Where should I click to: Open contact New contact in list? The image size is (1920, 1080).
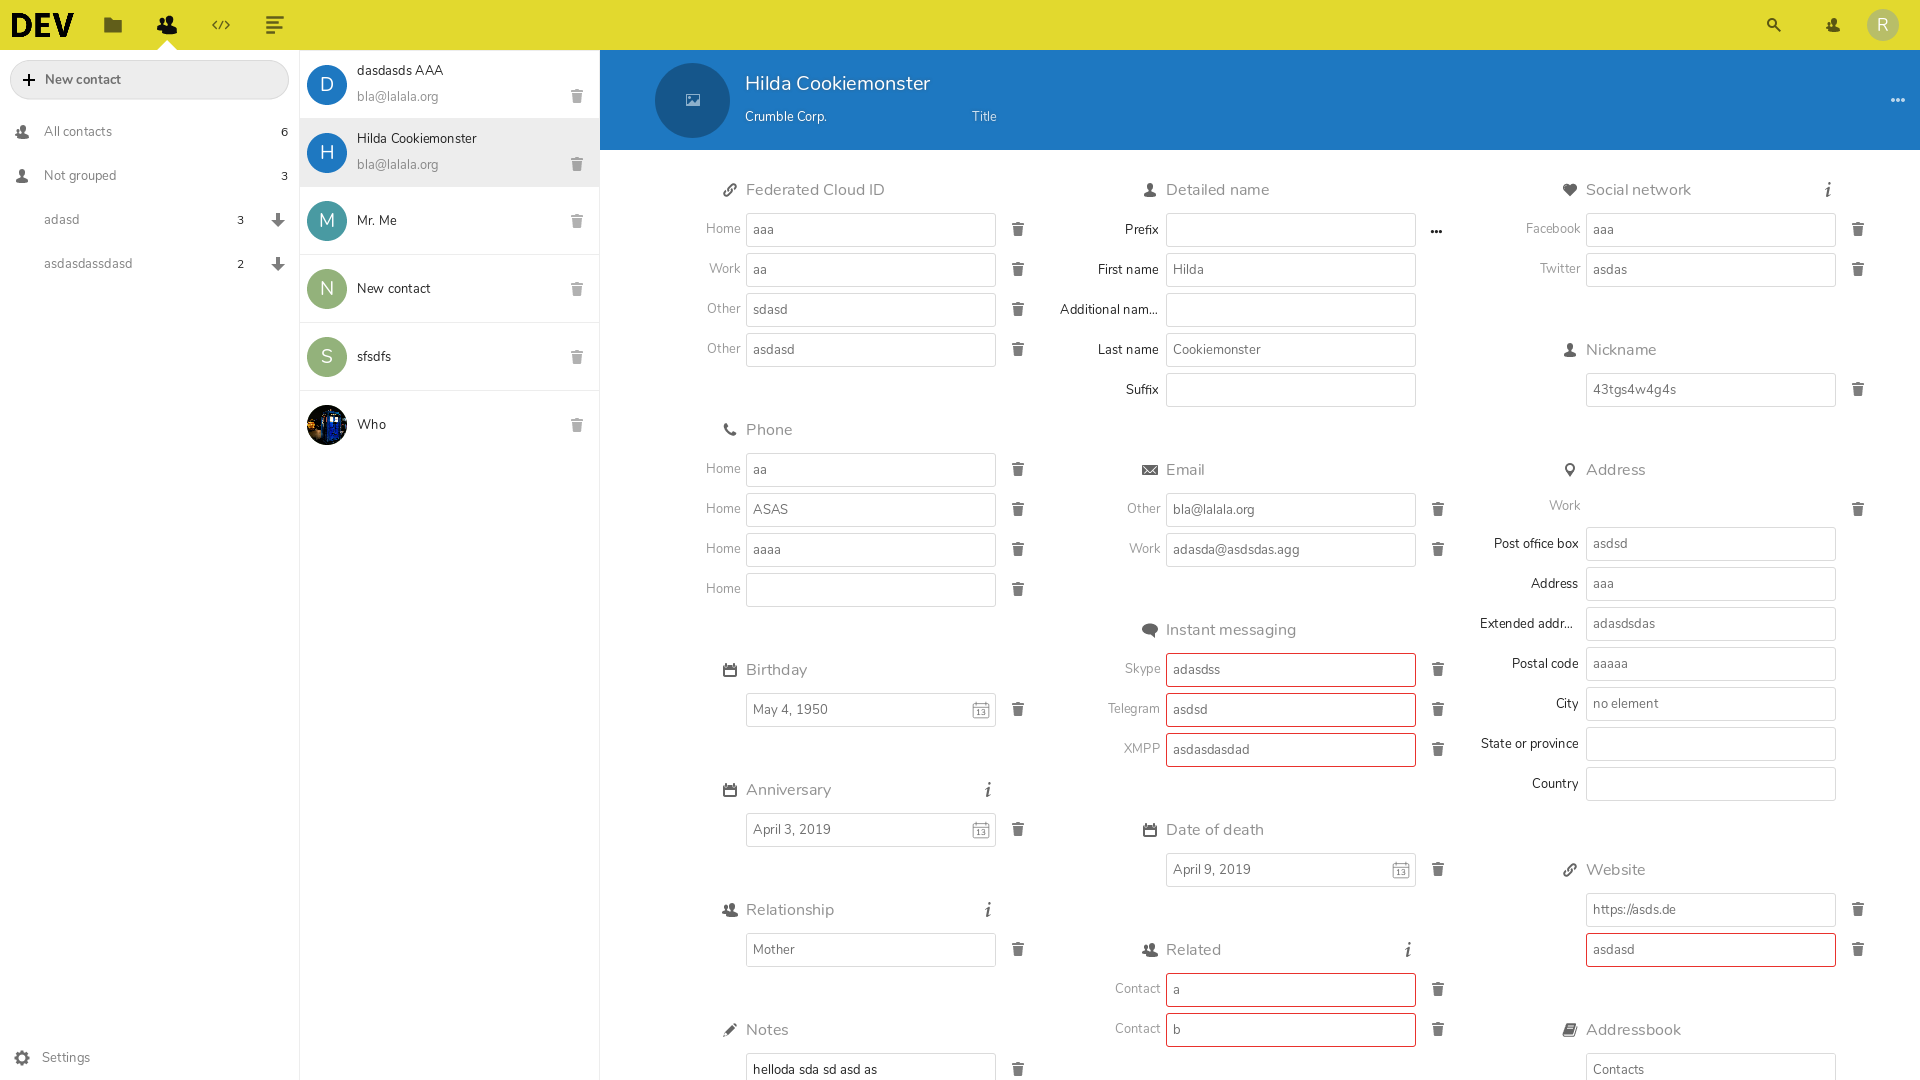pyautogui.click(x=449, y=289)
